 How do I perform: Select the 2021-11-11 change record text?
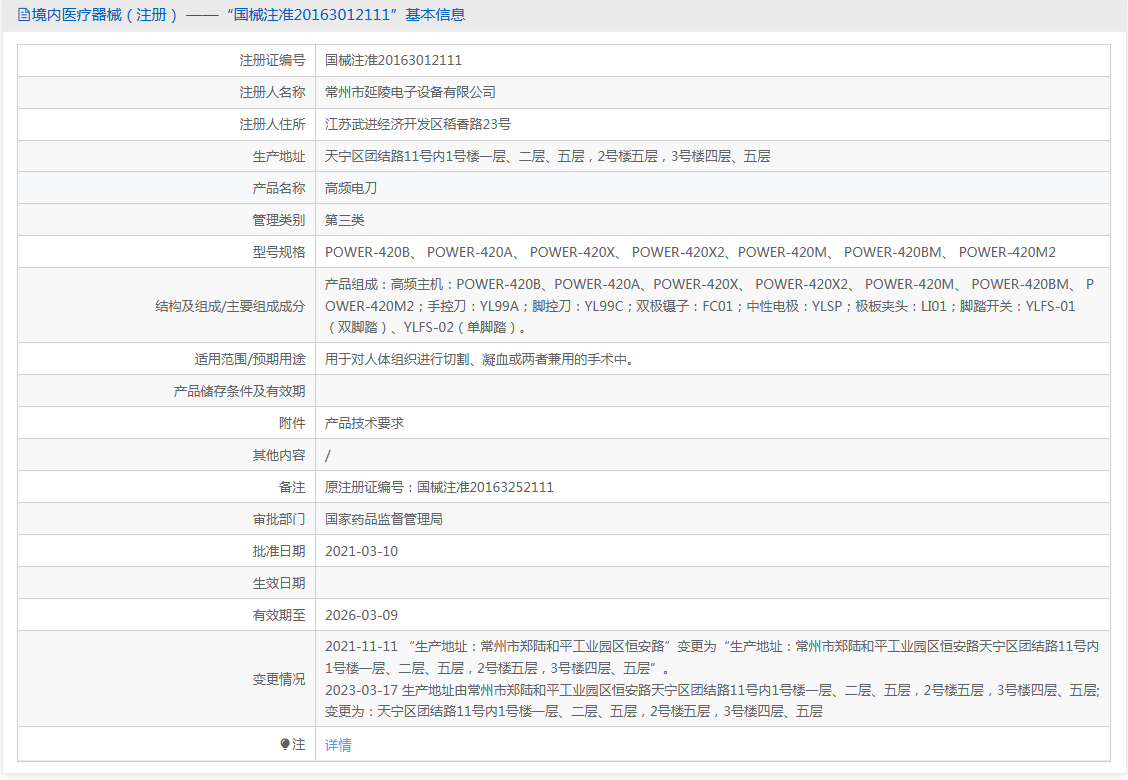tap(712, 658)
